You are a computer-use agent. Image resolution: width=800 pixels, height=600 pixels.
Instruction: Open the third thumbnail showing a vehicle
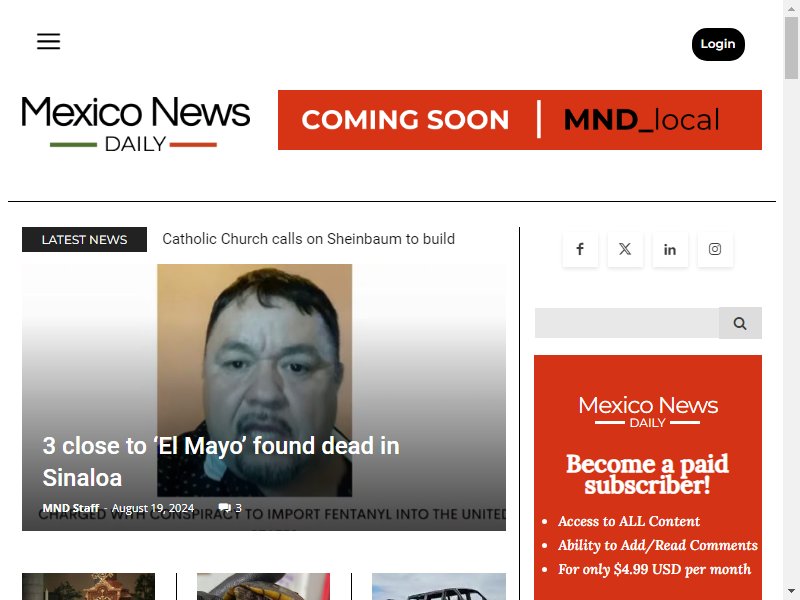(439, 586)
